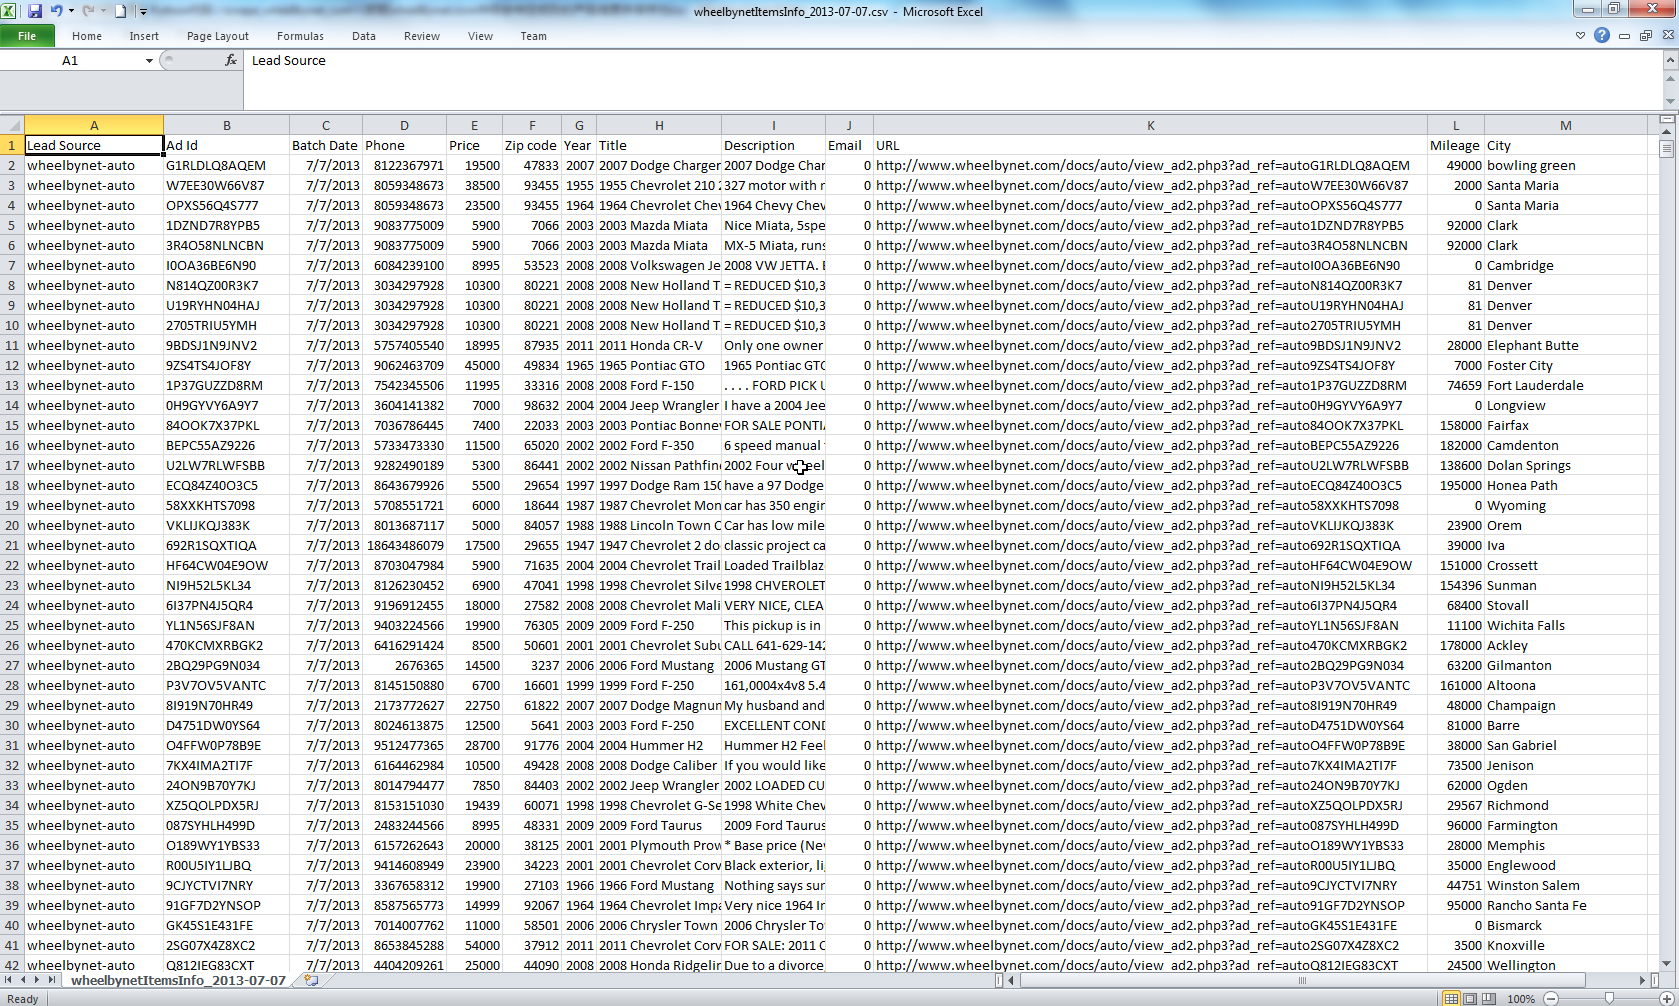Select column D header

[404, 125]
